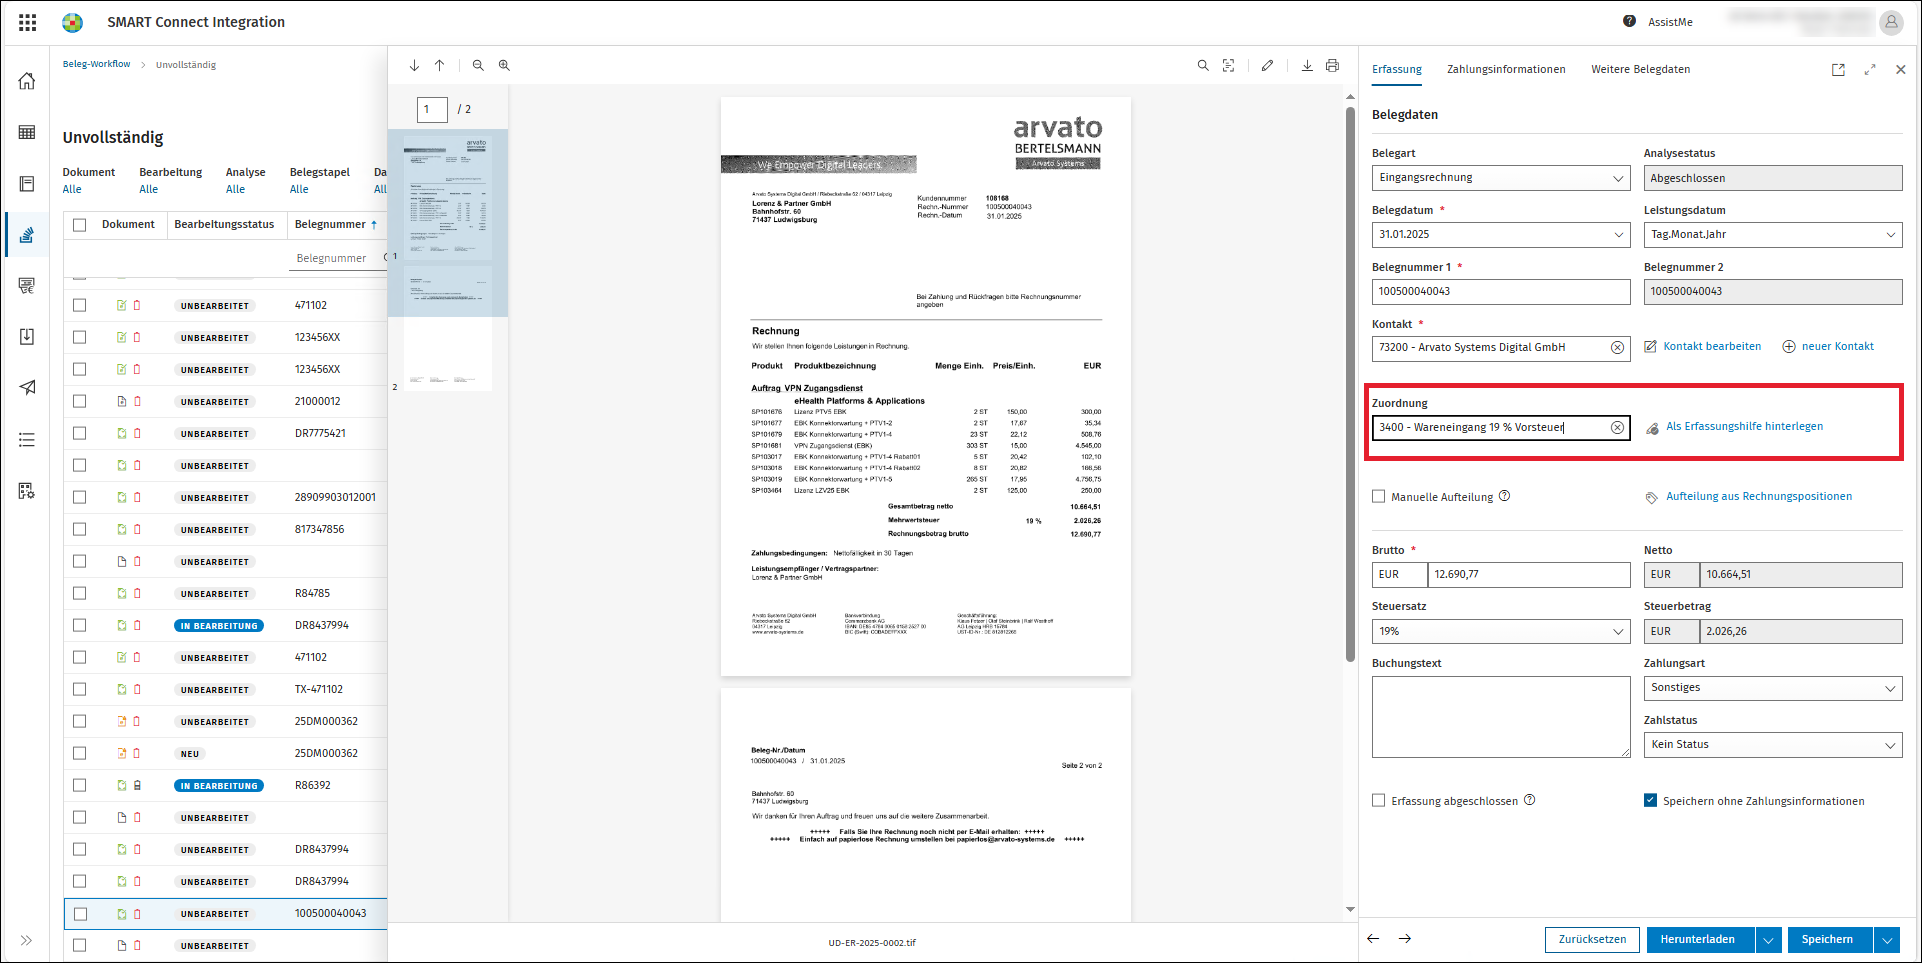Select all documents via header checkbox
The width and height of the screenshot is (1922, 963).
click(x=80, y=225)
